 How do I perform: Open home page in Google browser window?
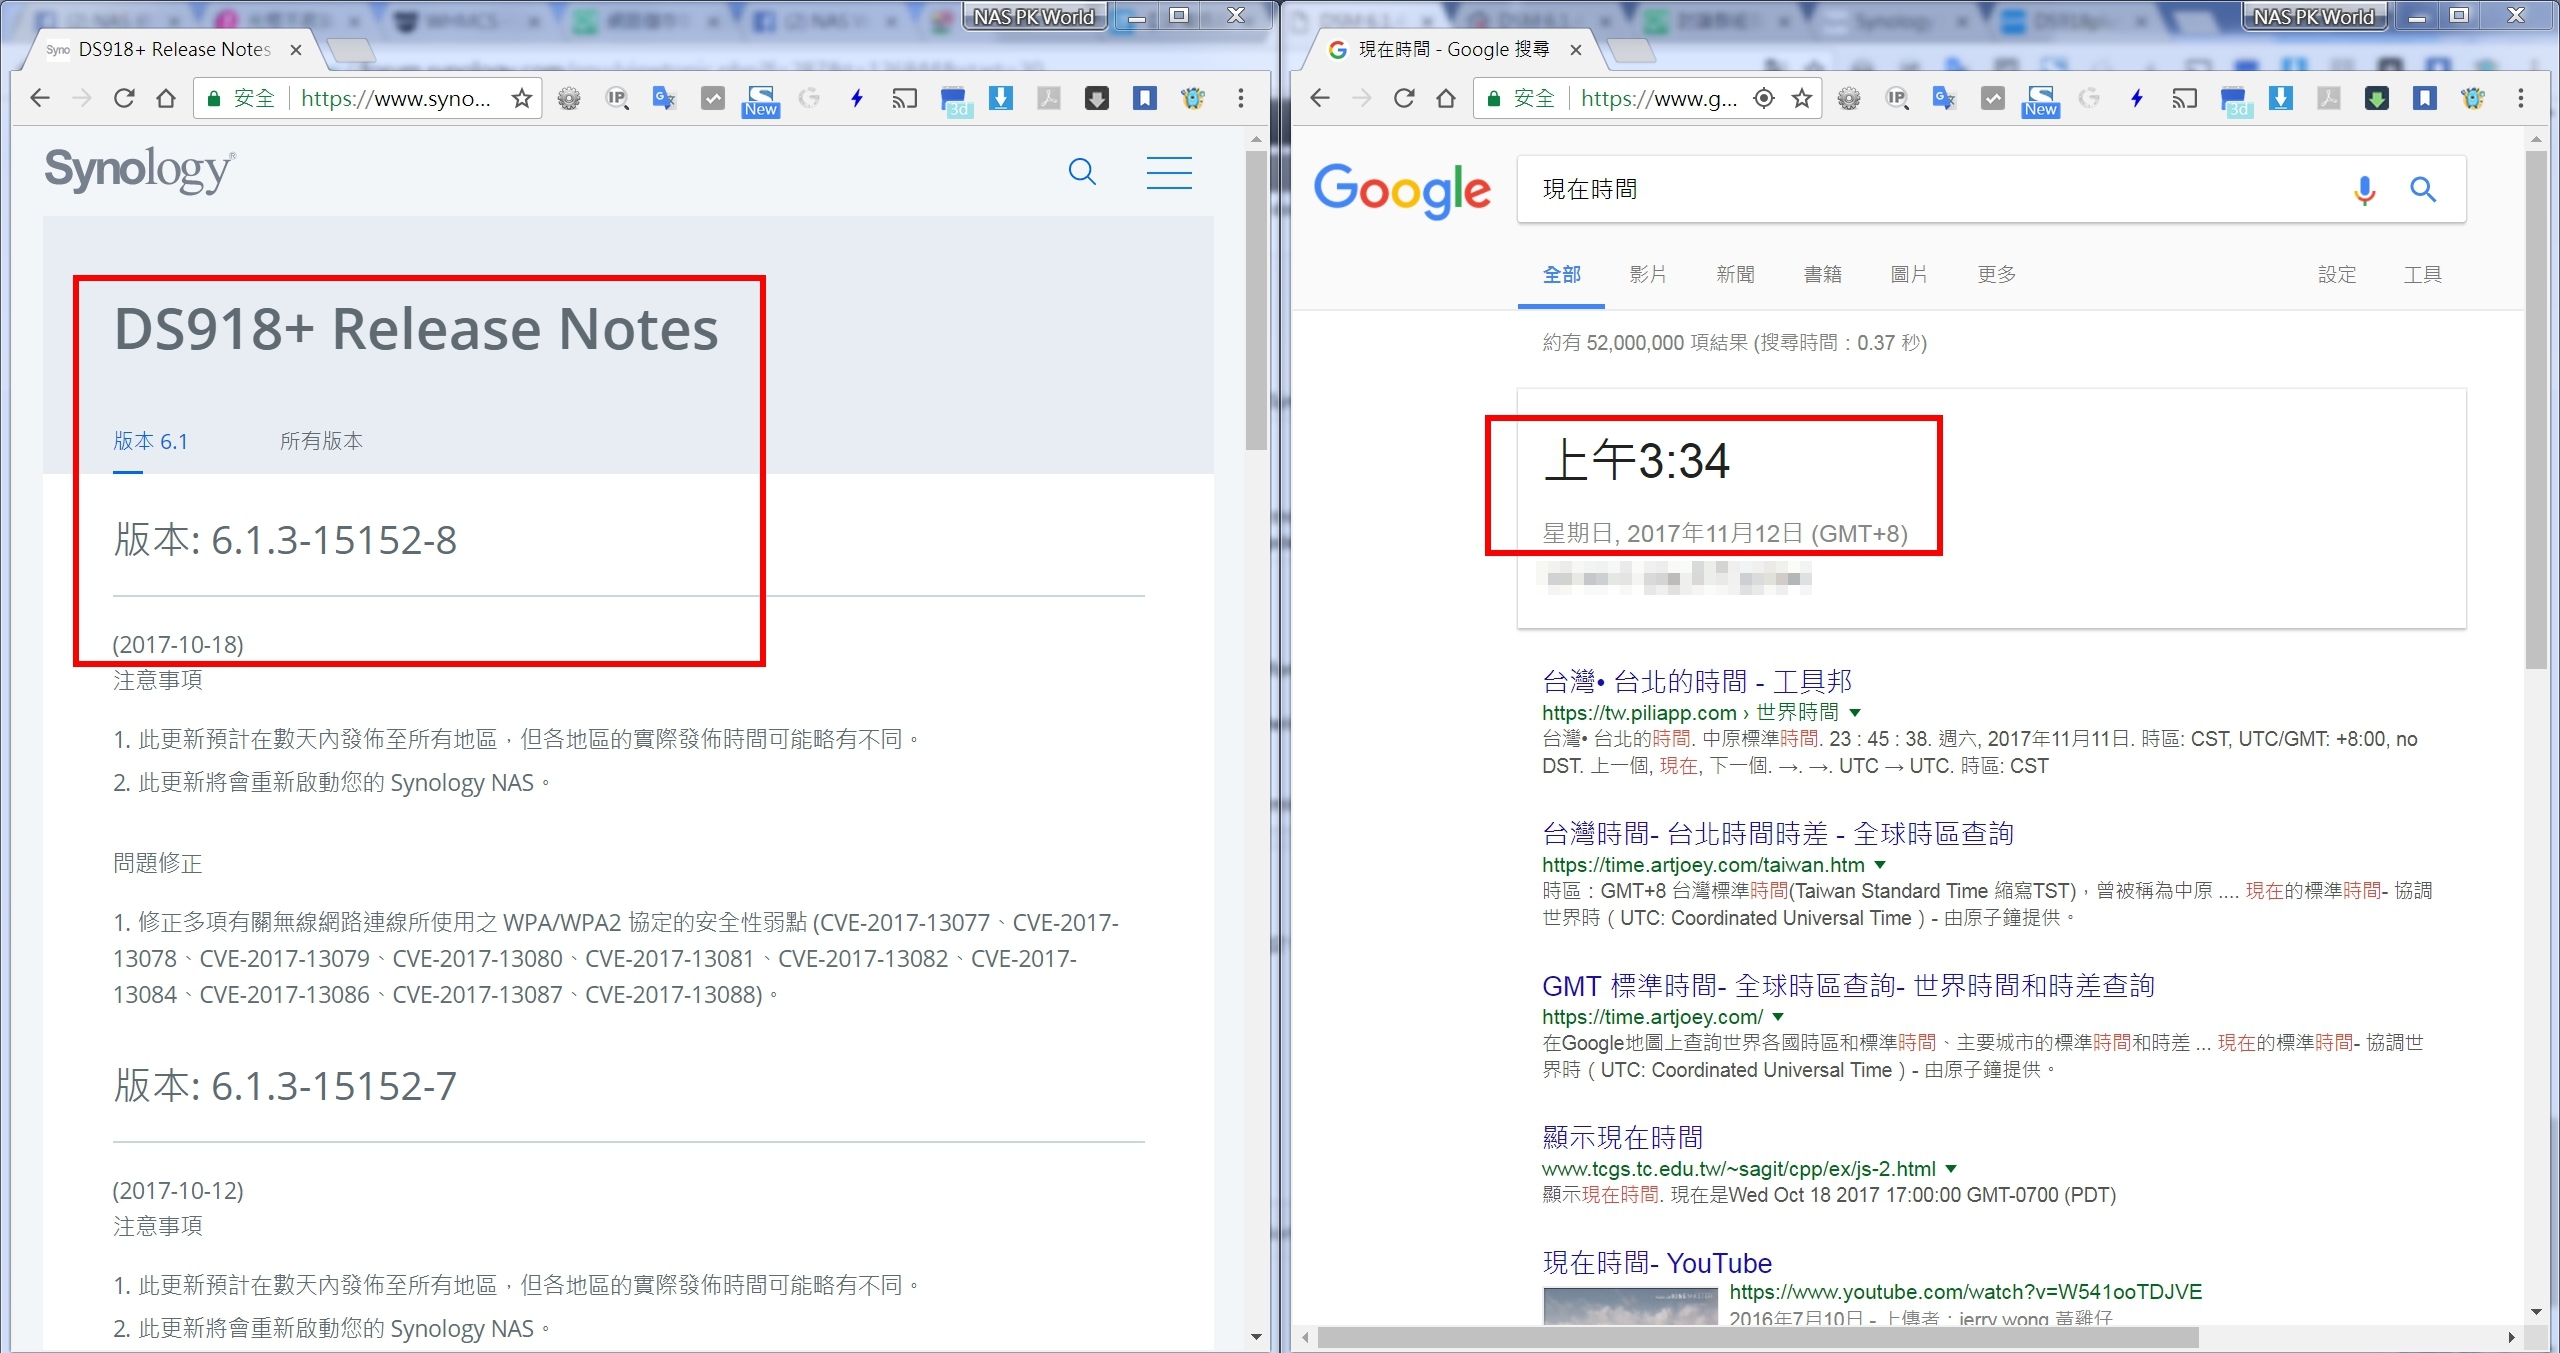[1446, 98]
